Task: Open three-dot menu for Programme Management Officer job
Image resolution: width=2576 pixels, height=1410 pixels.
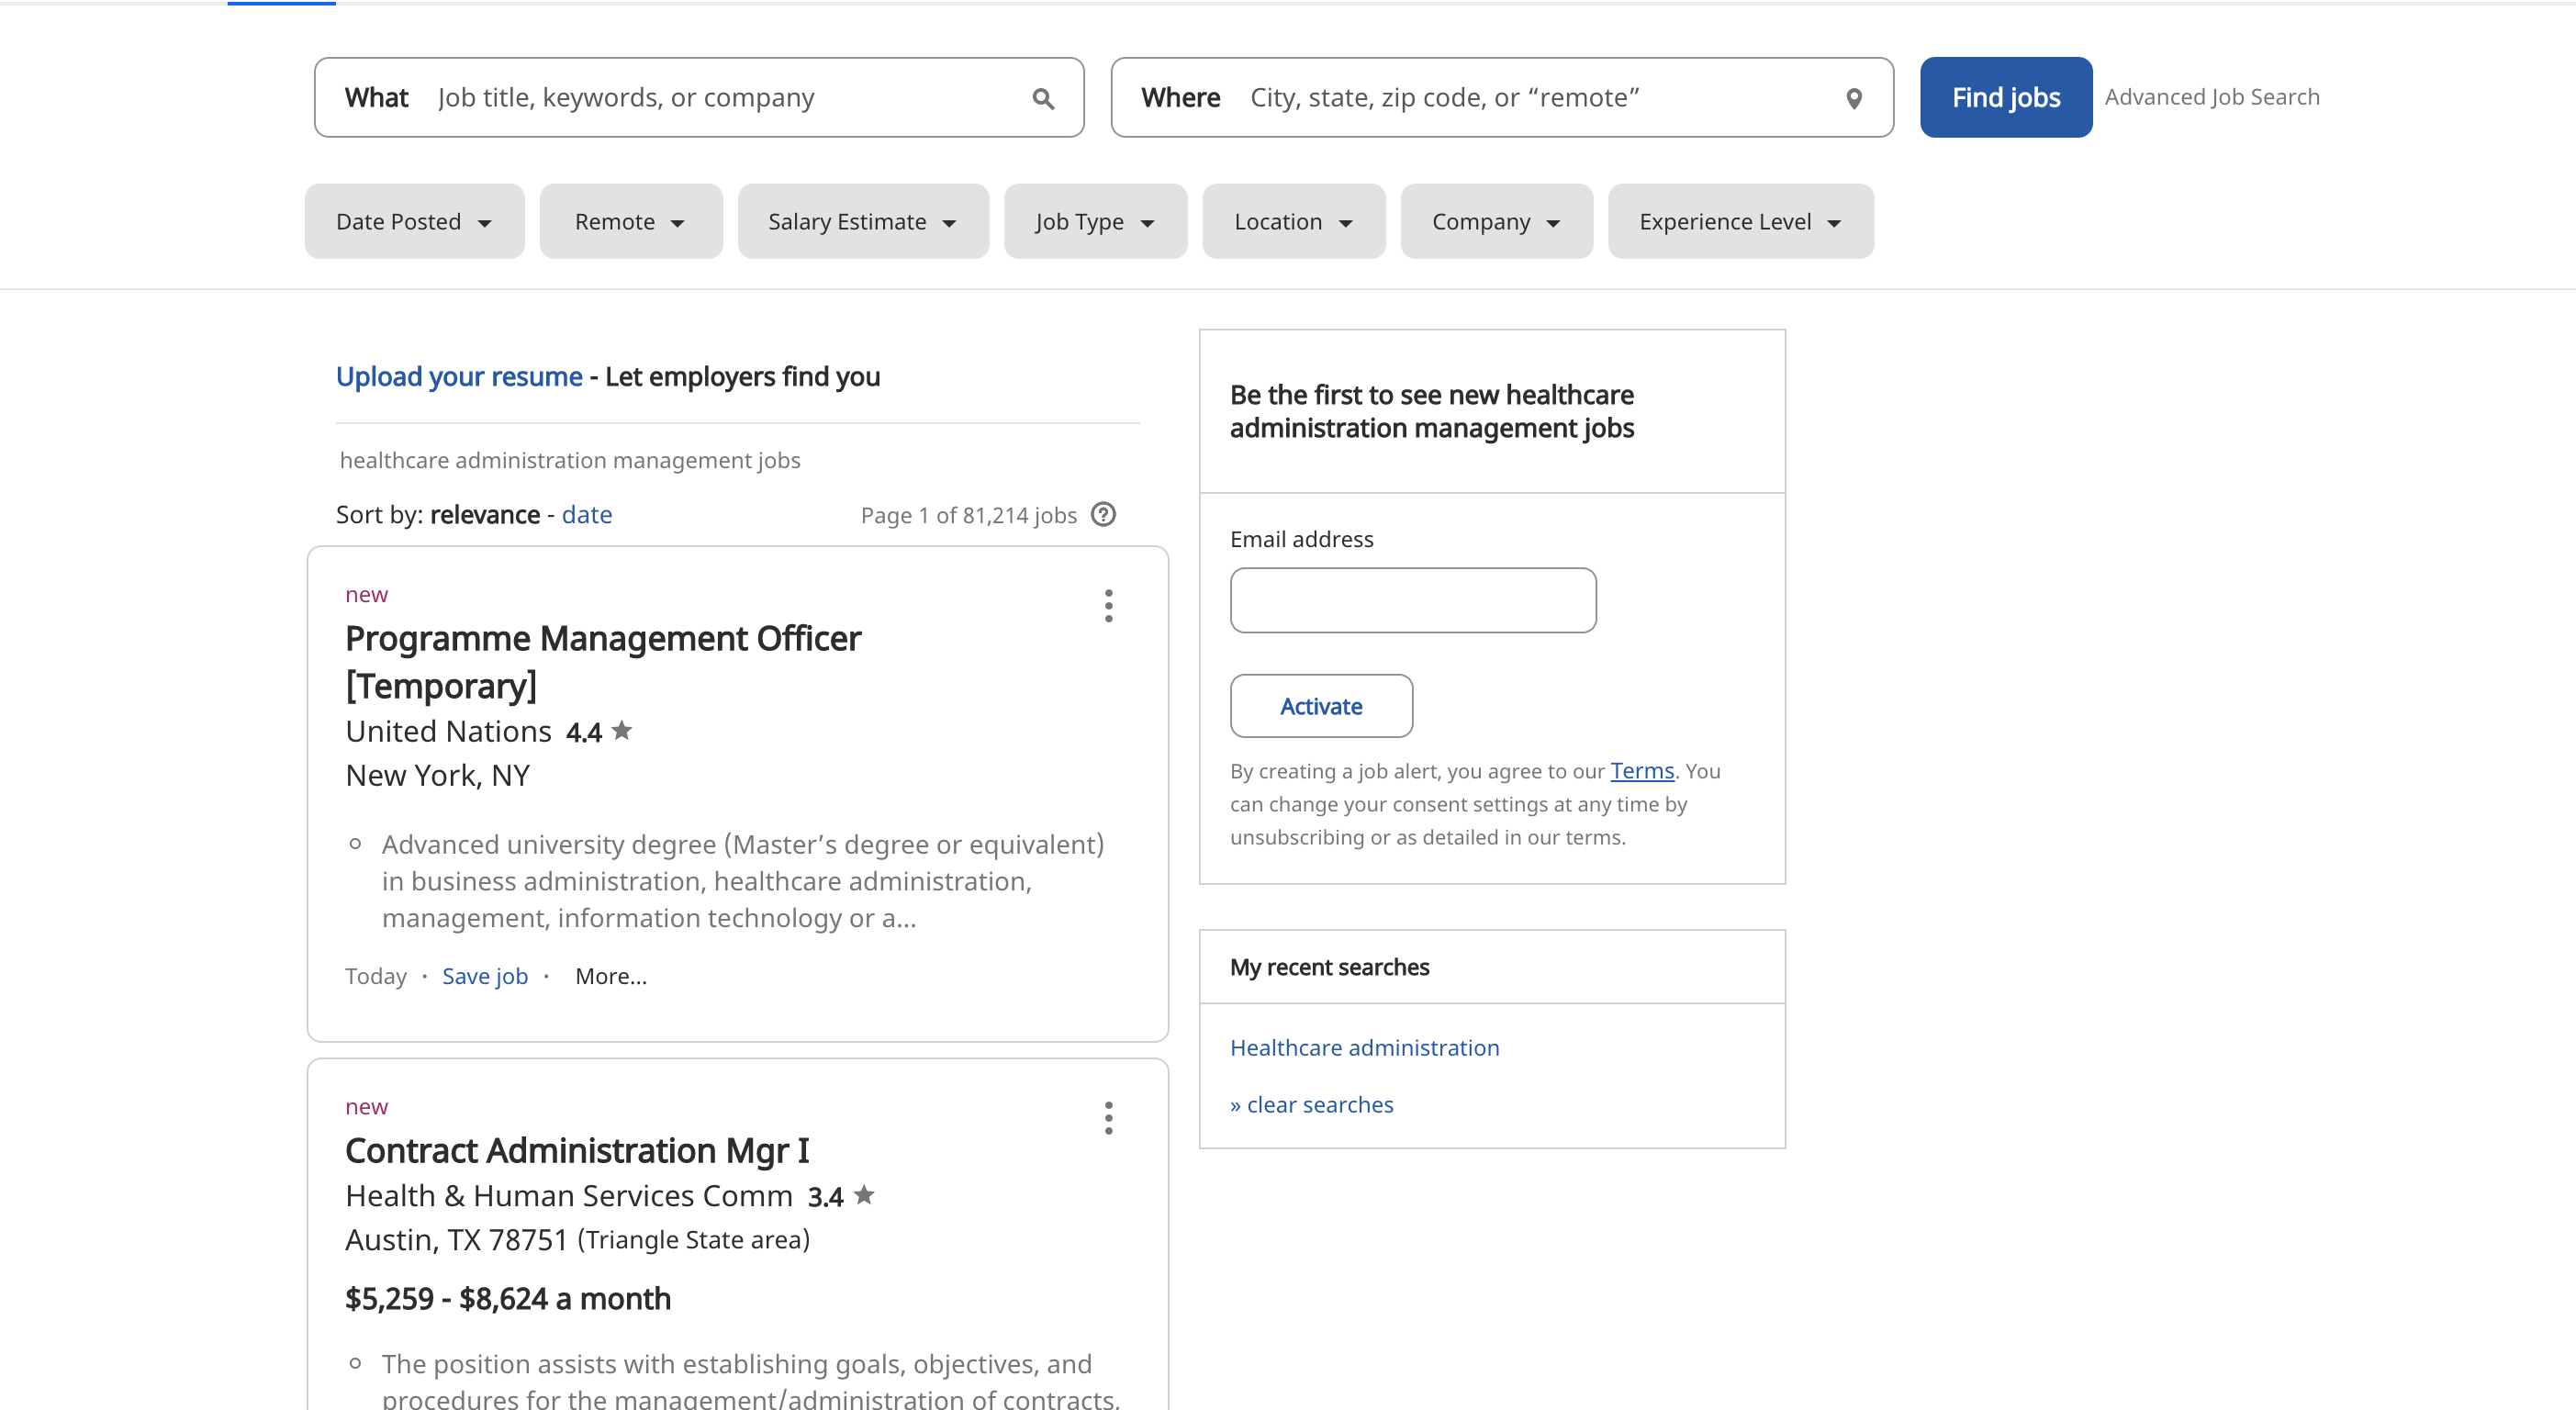Action: pyautogui.click(x=1108, y=606)
